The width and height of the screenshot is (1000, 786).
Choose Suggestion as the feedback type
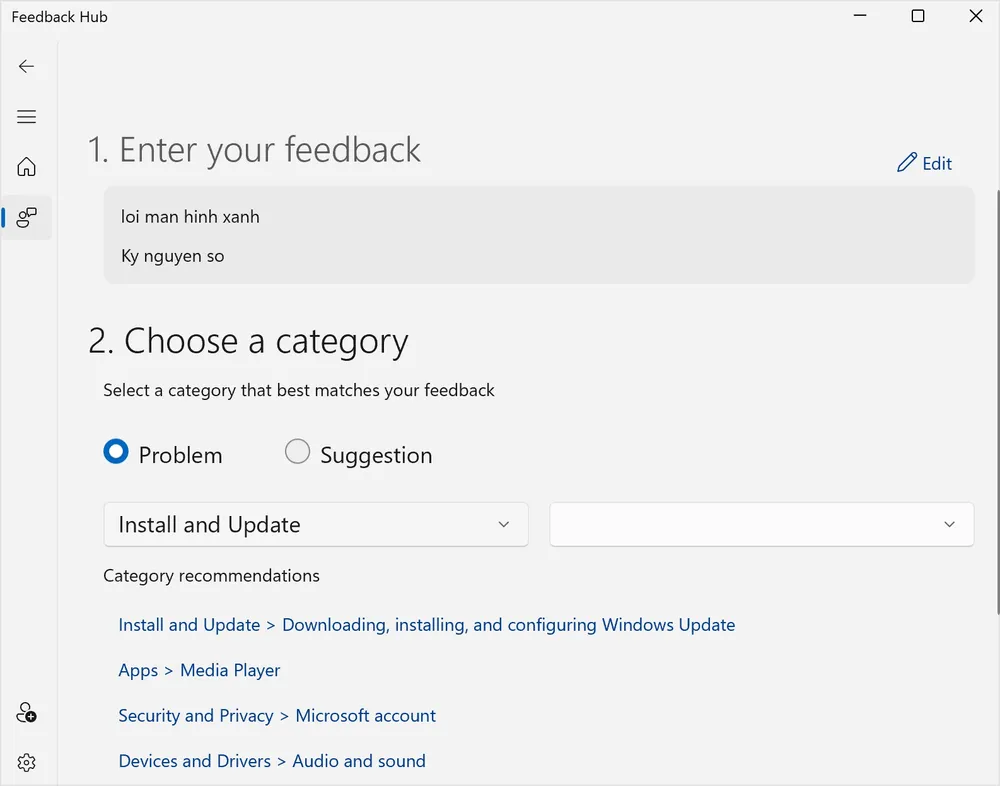[x=297, y=452]
